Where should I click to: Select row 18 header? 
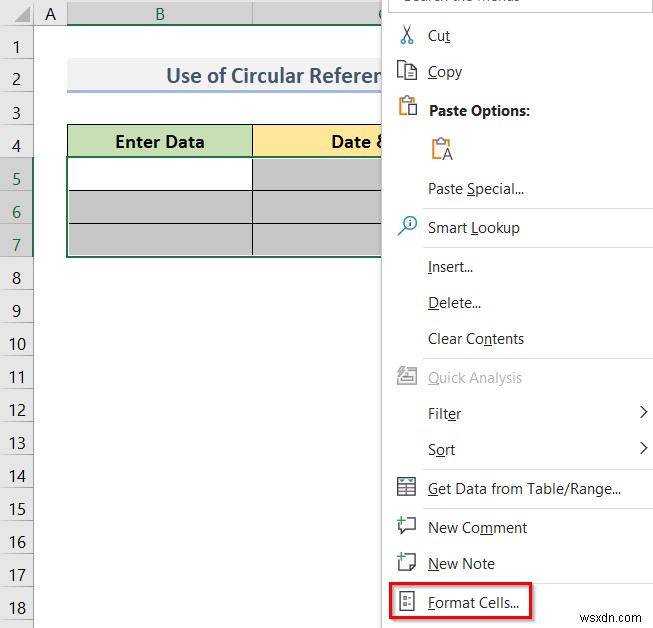pos(16,604)
